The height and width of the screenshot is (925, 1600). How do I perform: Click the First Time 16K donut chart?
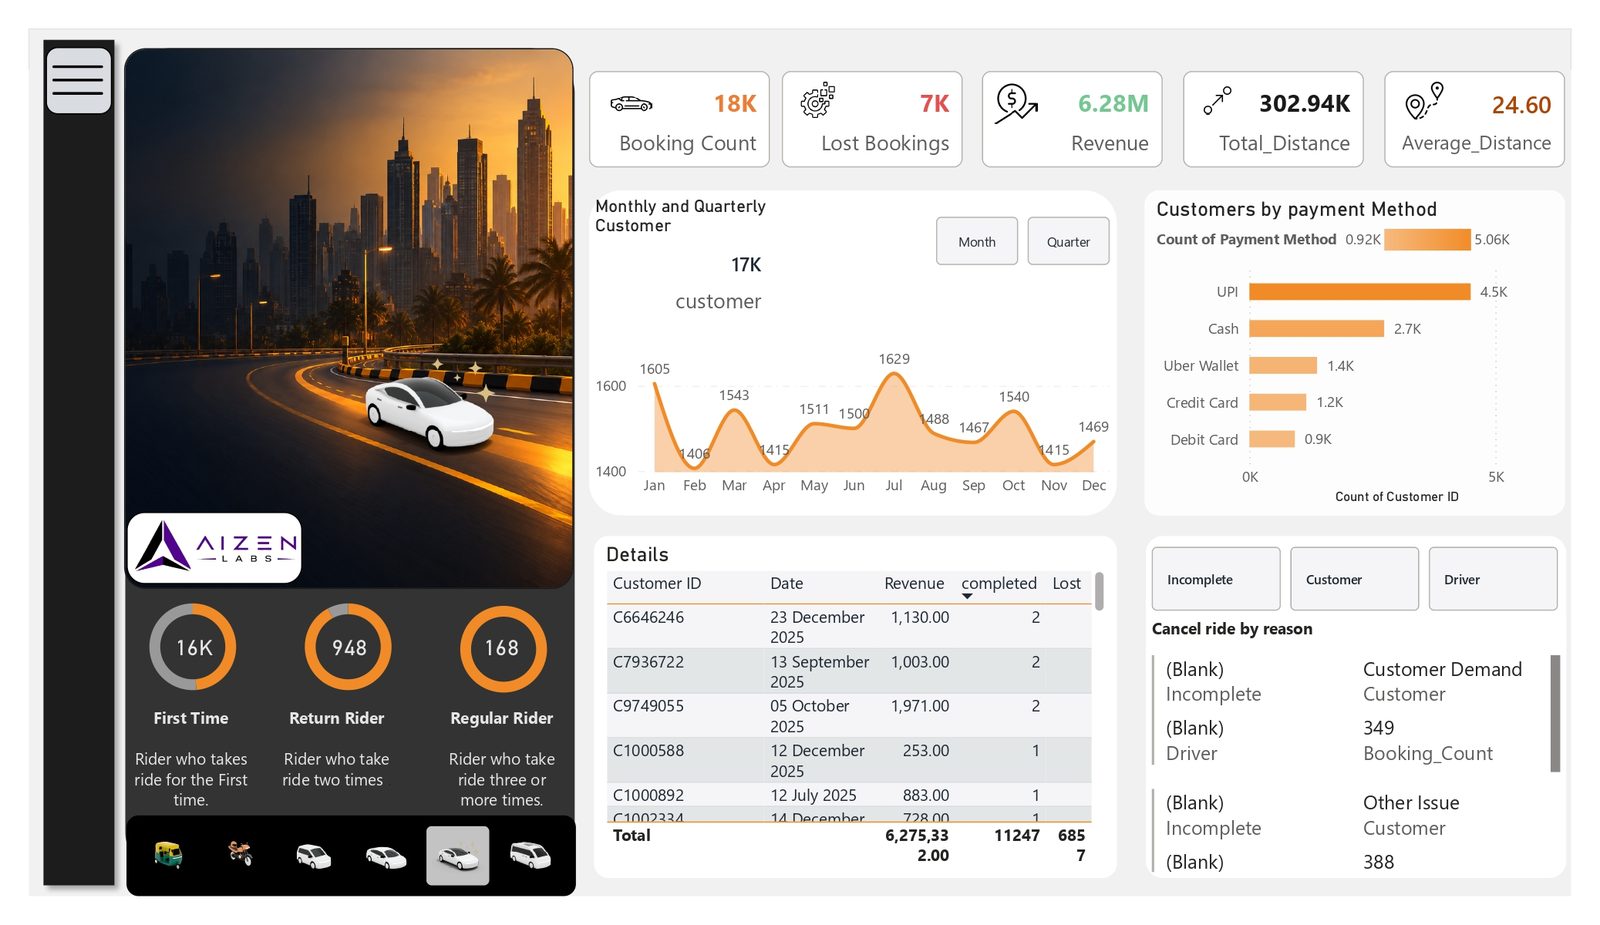[193, 647]
